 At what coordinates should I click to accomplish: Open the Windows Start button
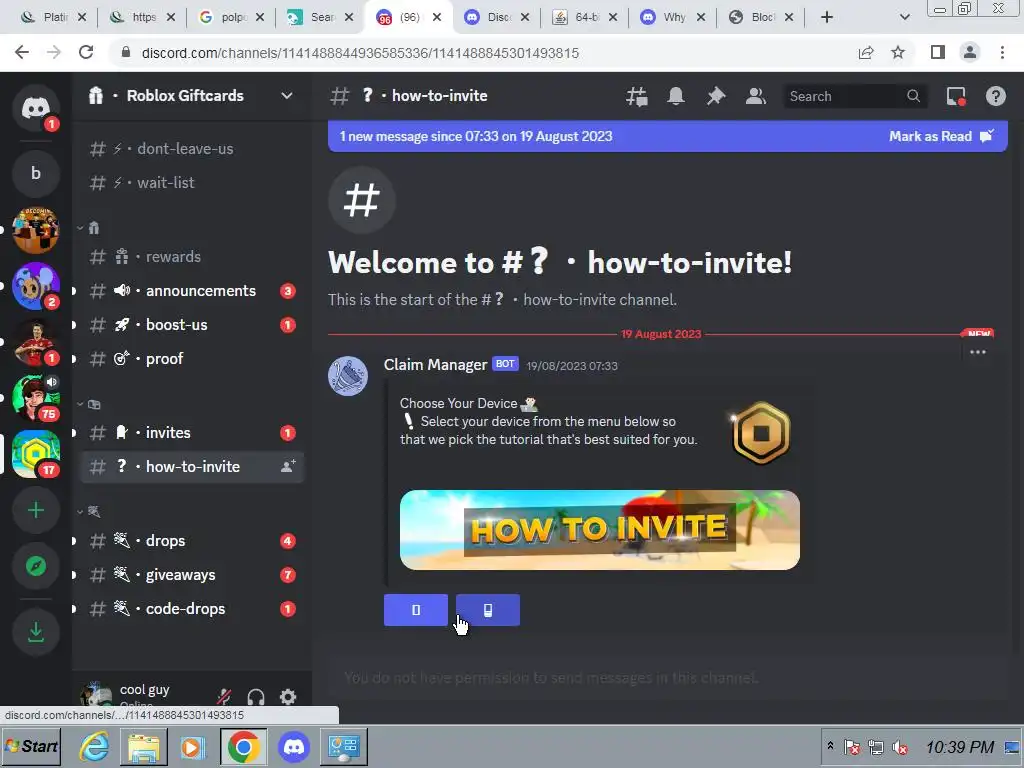pyautogui.click(x=31, y=746)
